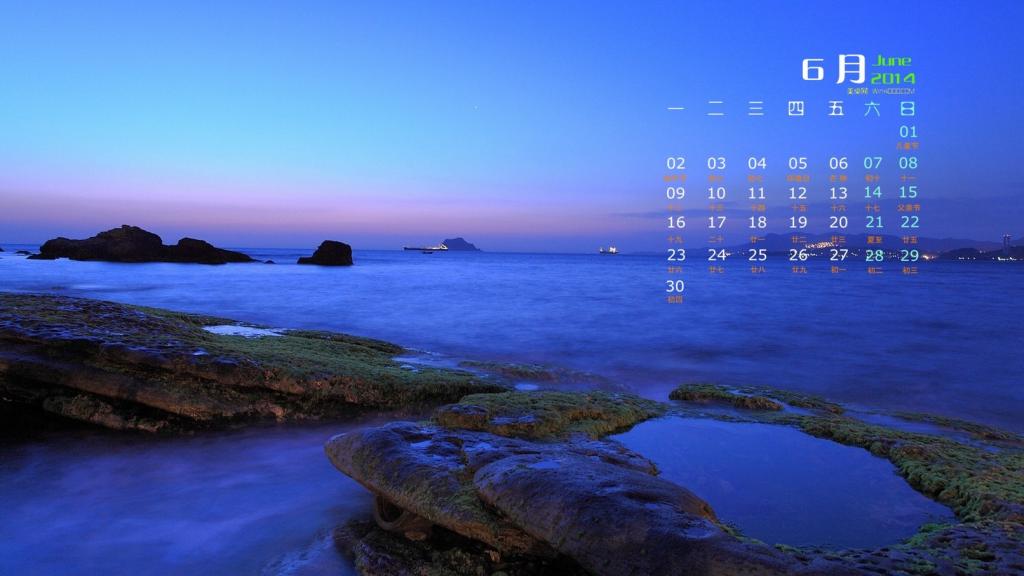
Task: Click the date 01 on the calendar
Action: click(907, 132)
